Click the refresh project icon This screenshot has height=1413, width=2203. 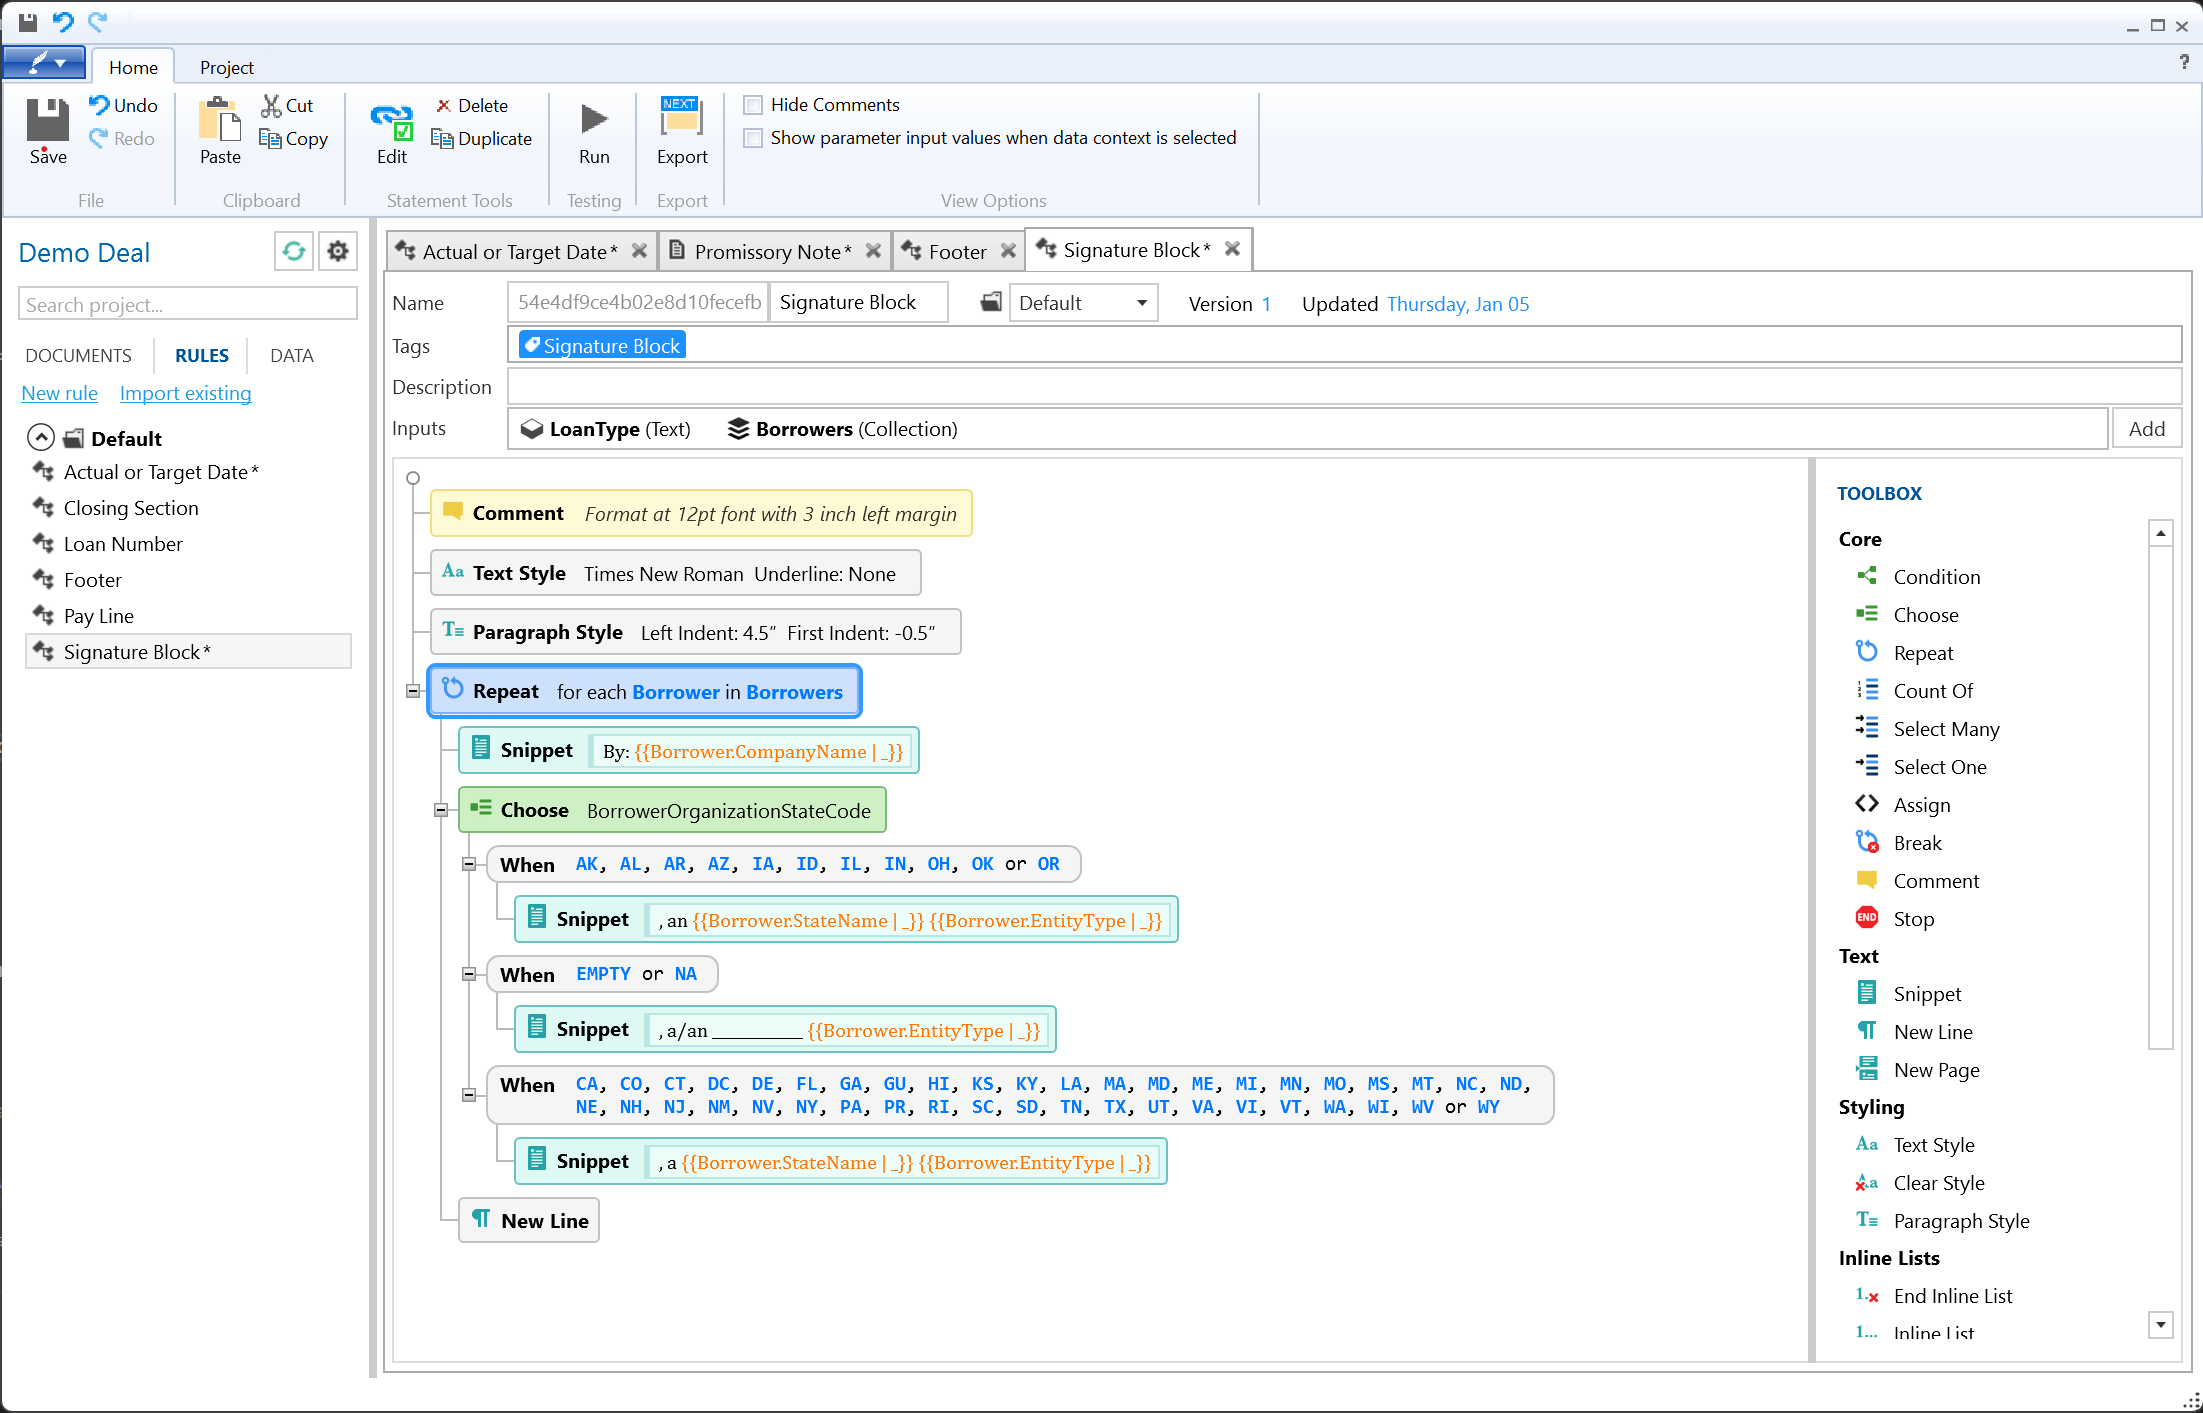click(x=294, y=251)
